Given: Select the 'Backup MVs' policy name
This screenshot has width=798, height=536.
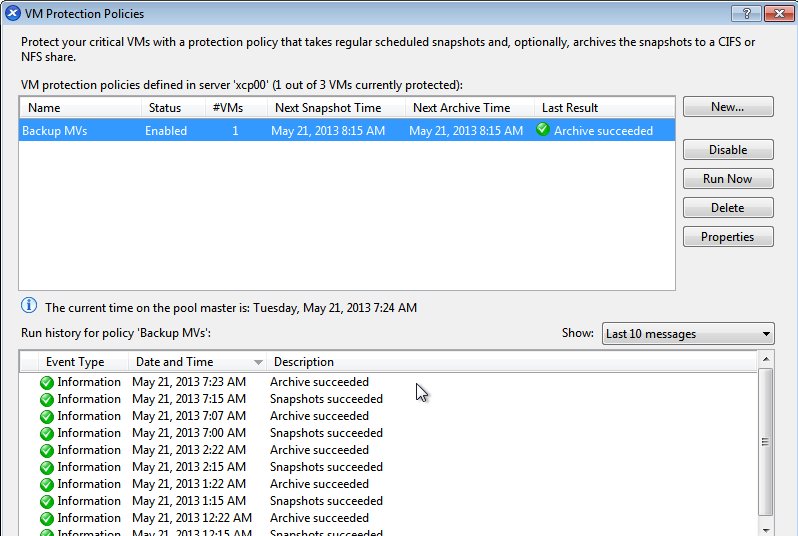Looking at the screenshot, I should click(x=54, y=131).
